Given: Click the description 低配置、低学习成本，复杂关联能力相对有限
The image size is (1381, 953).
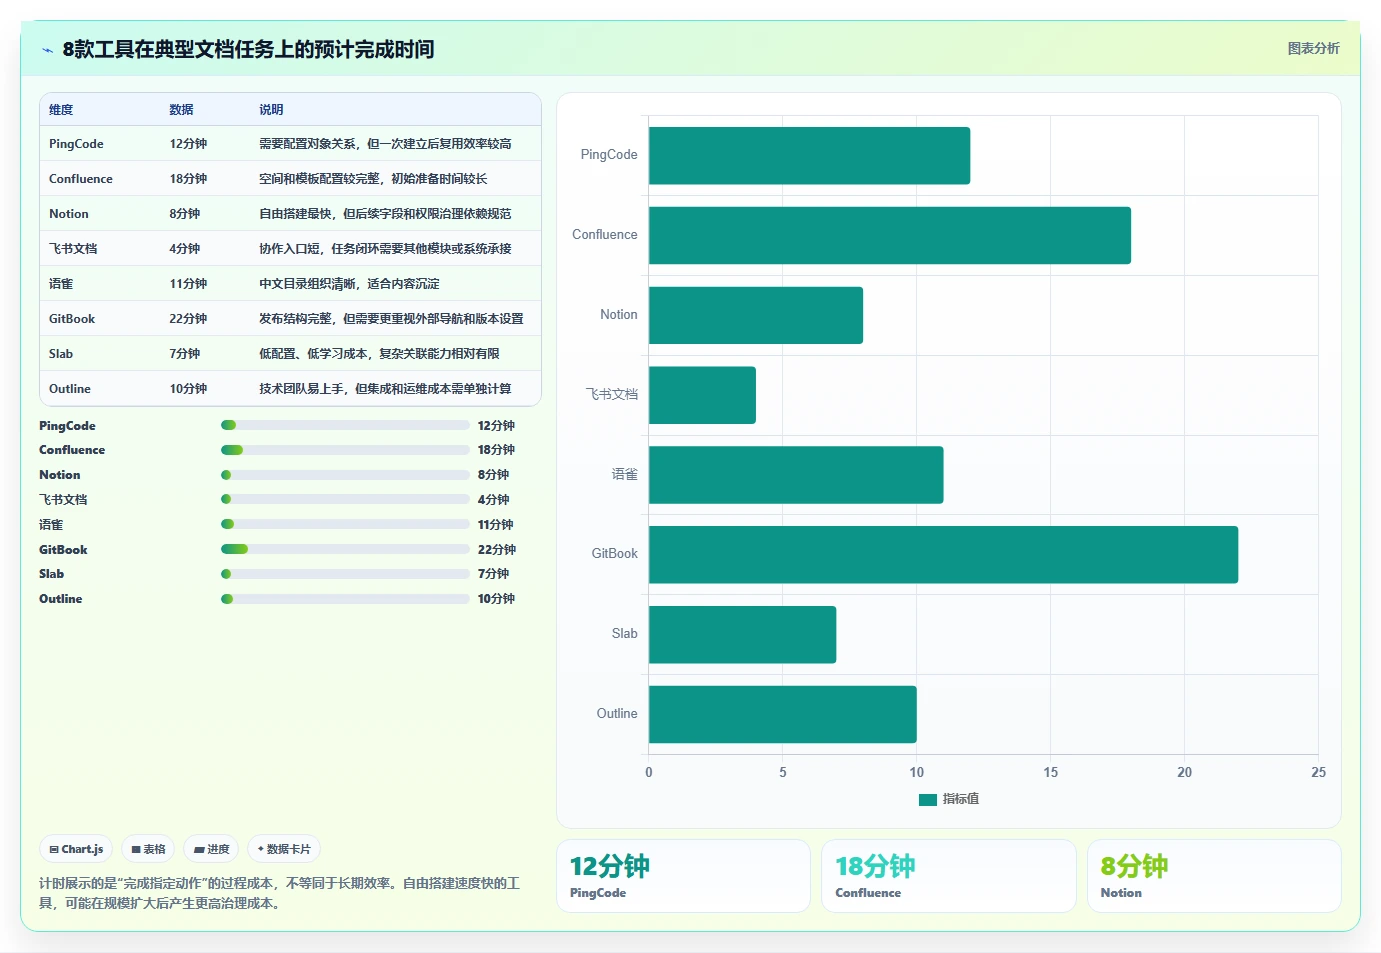Looking at the screenshot, I should (x=379, y=354).
